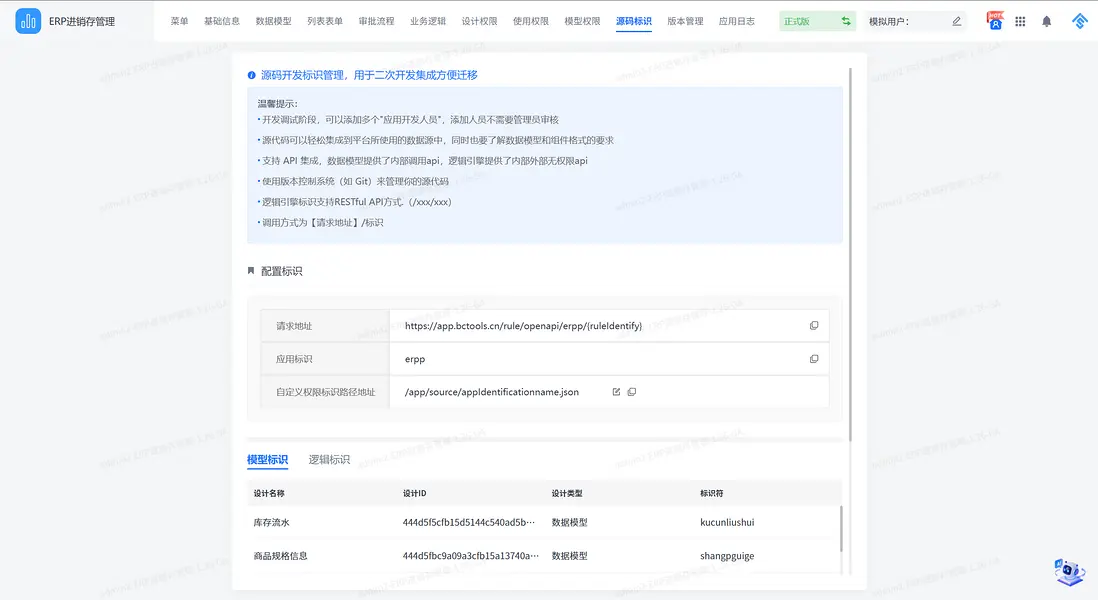Click the model table vertical scrollbar
Screen dimensions: 1098x600
tap(840, 528)
